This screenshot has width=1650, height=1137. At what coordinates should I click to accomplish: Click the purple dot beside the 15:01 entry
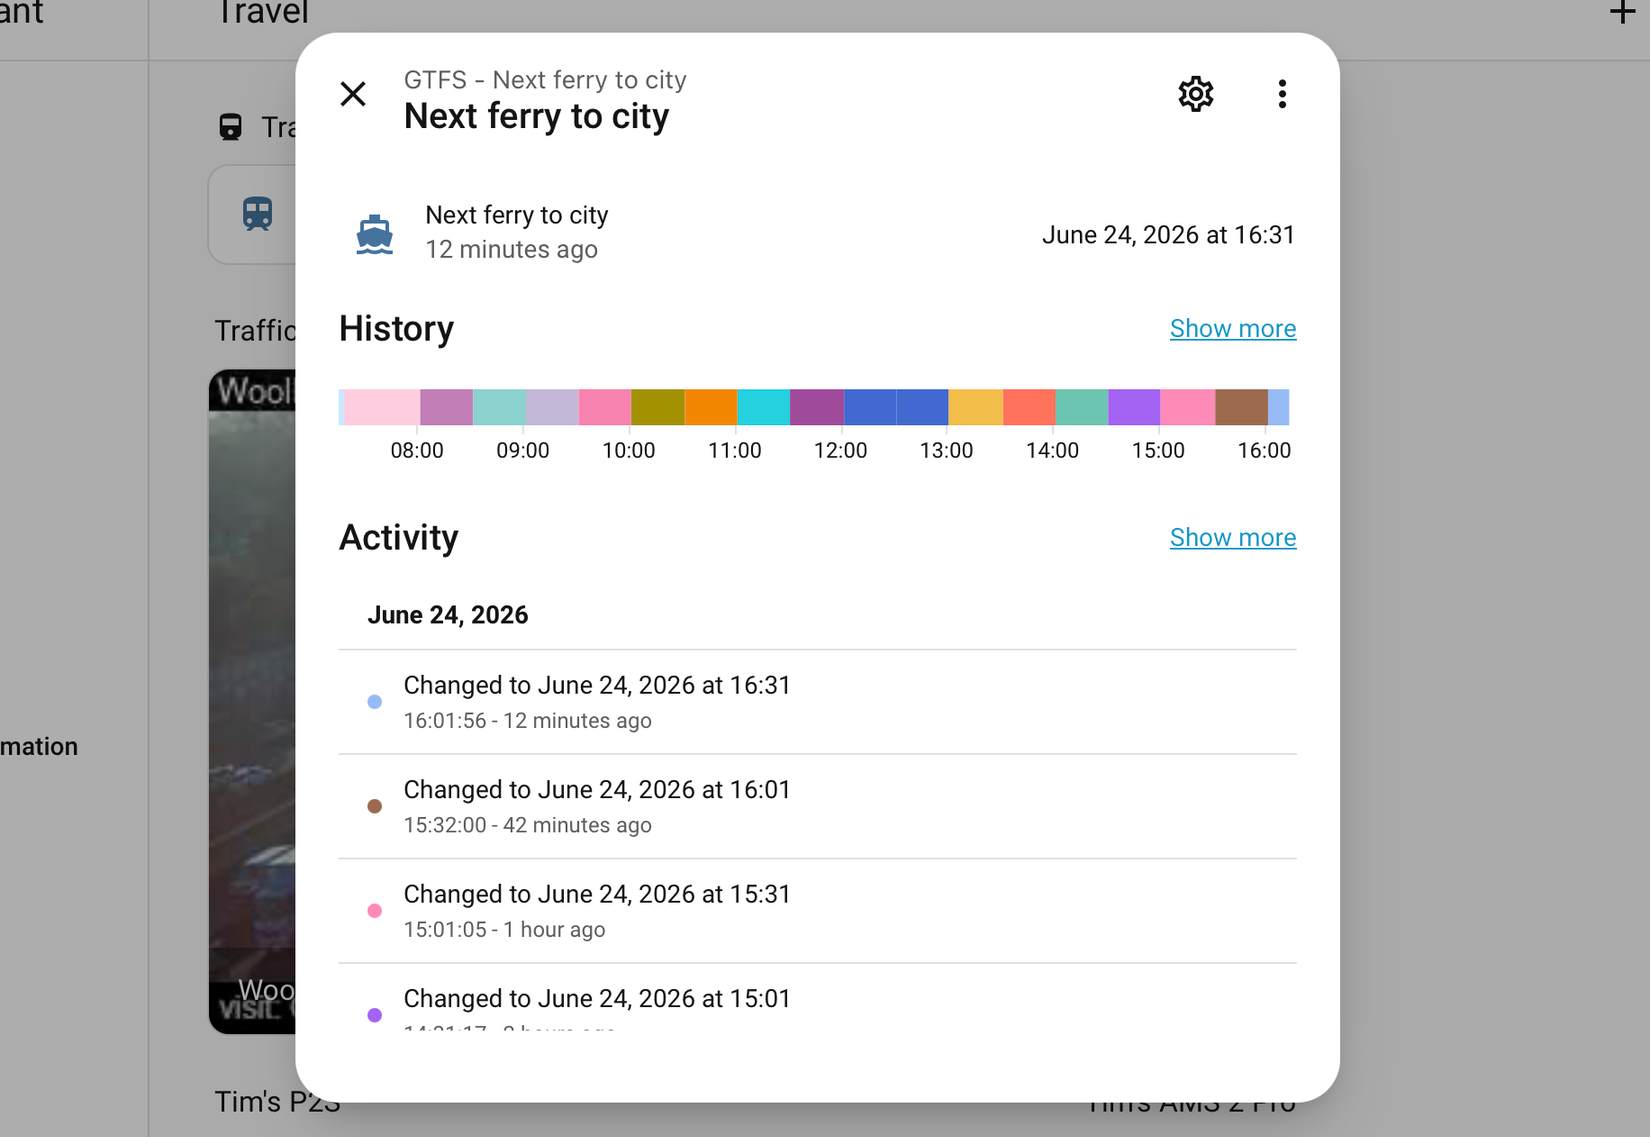click(375, 1015)
